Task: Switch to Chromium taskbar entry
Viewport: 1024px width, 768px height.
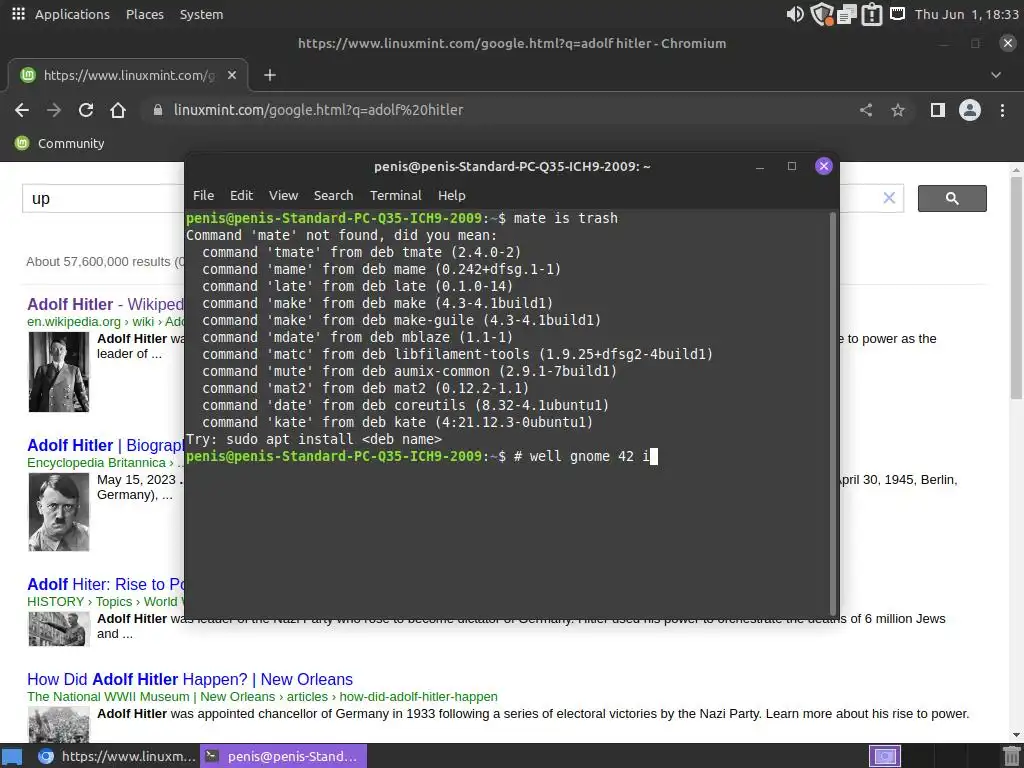Action: click(116, 756)
